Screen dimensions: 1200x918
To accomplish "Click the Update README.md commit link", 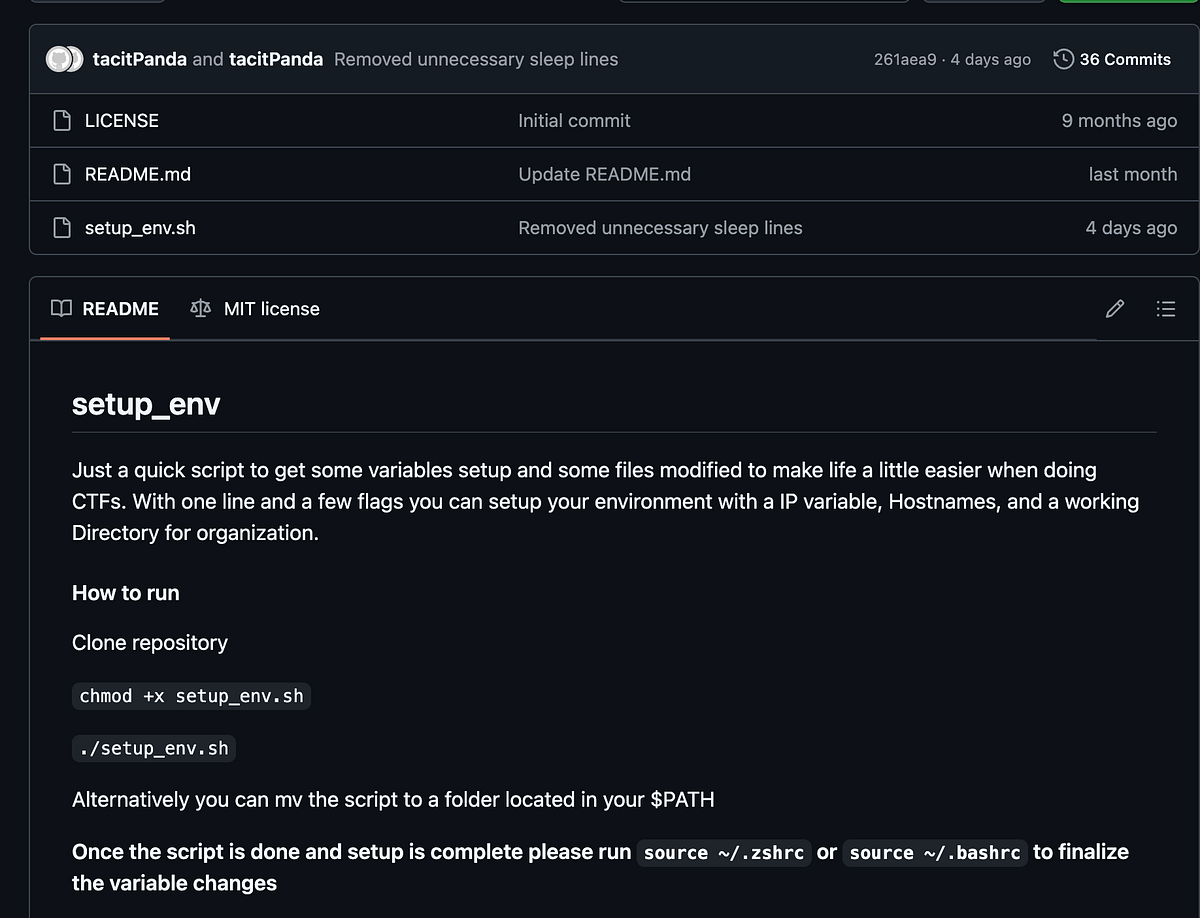I will 604,174.
